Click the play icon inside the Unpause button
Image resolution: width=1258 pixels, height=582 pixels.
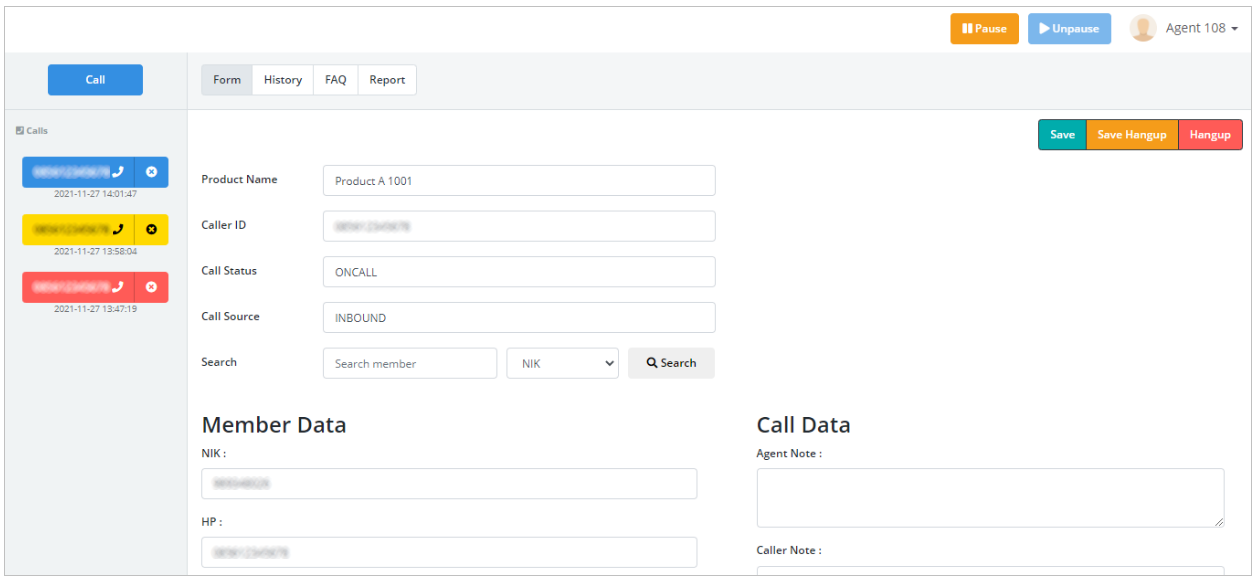(1043, 28)
